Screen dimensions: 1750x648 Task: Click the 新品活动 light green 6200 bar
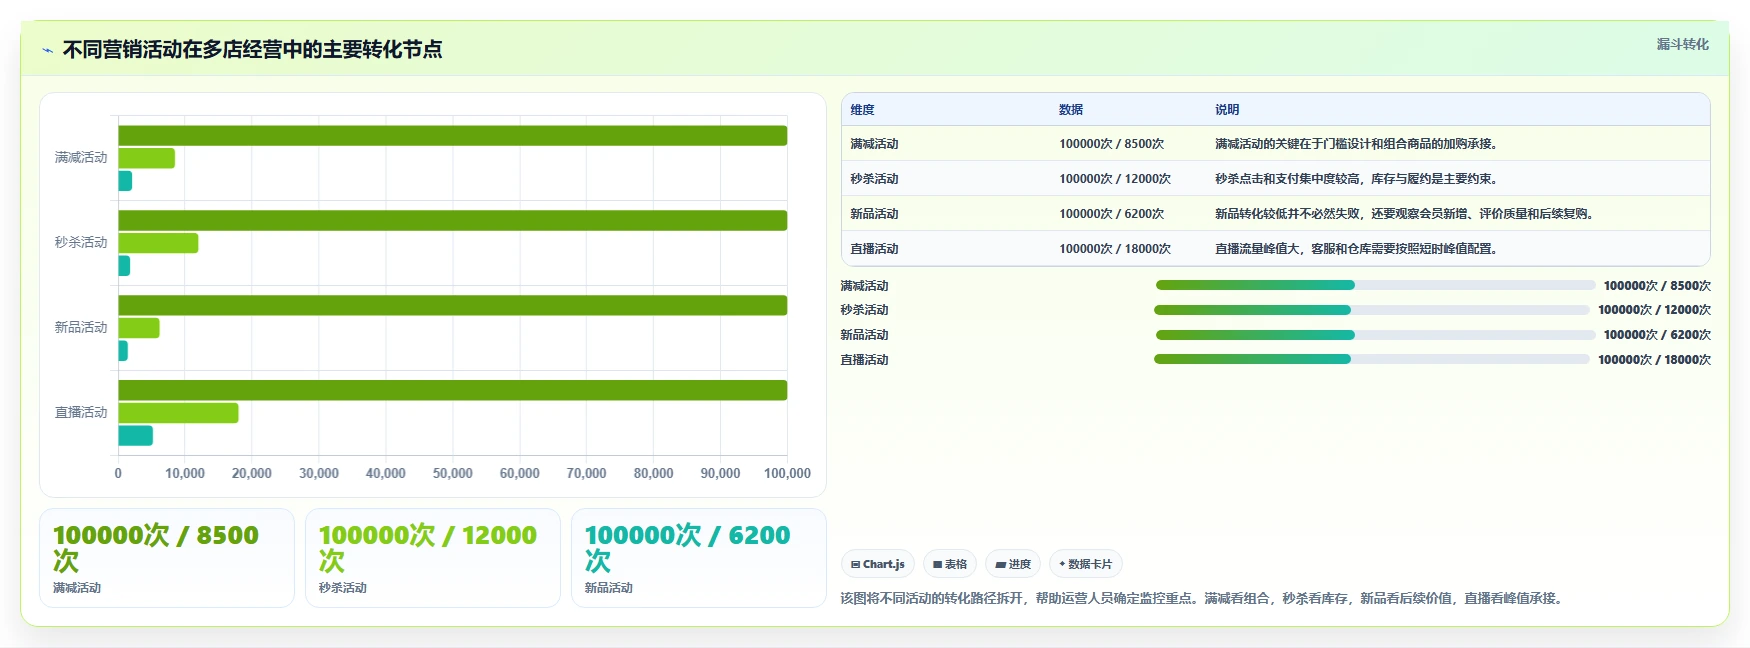[139, 328]
